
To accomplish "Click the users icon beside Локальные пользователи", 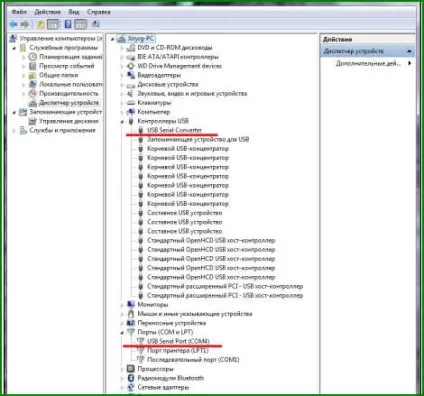I will click(33, 84).
